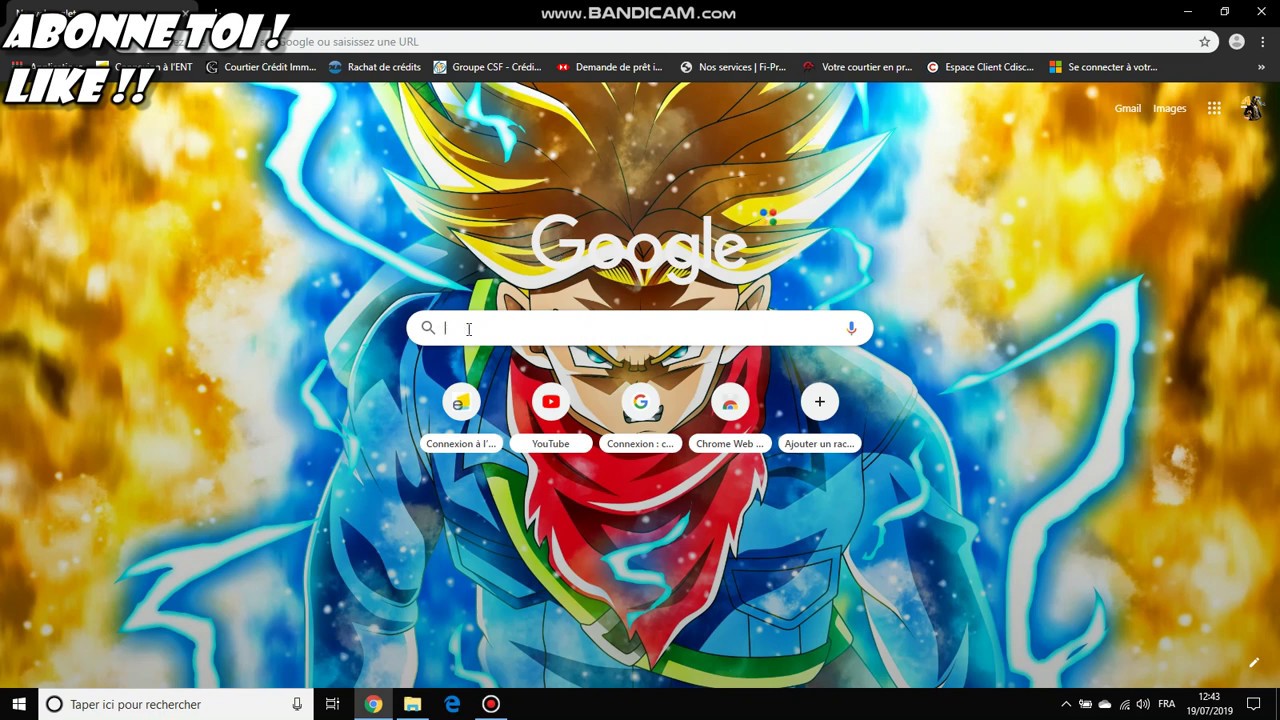Open the battery status tray icon
This screenshot has width=1280, height=720.
[1085, 704]
